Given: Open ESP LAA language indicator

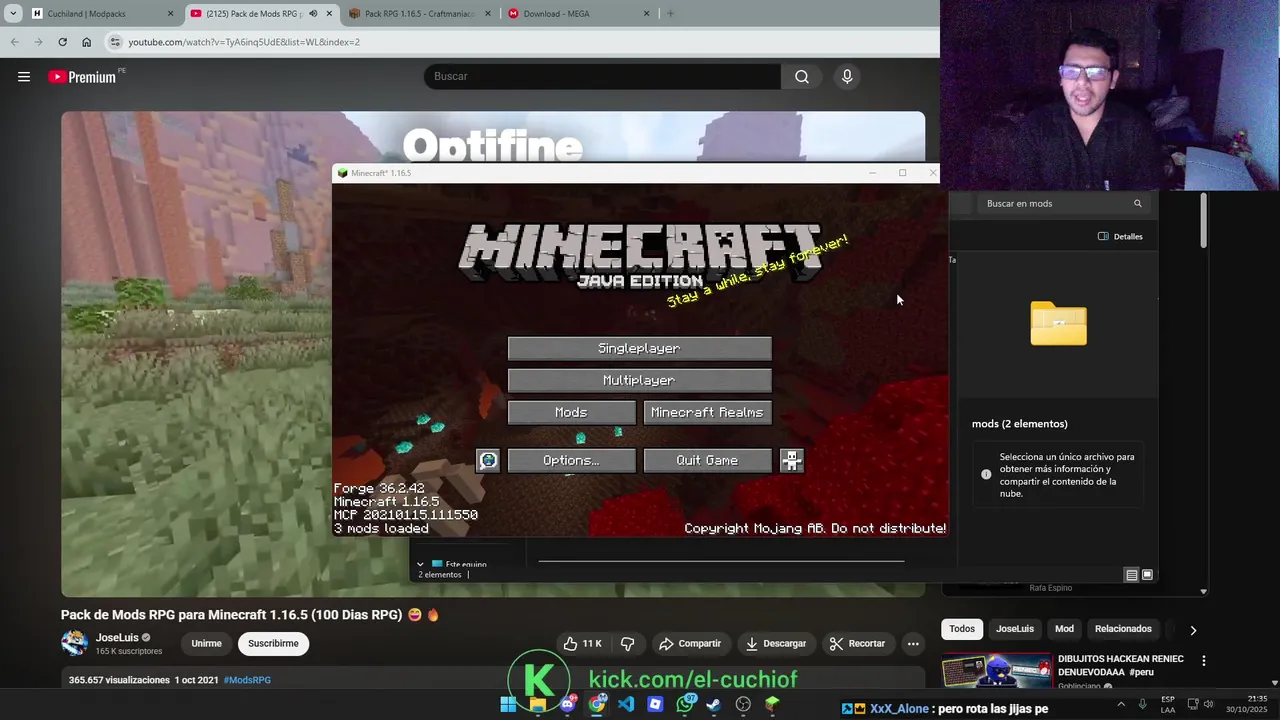Looking at the screenshot, I should pos(1168,704).
